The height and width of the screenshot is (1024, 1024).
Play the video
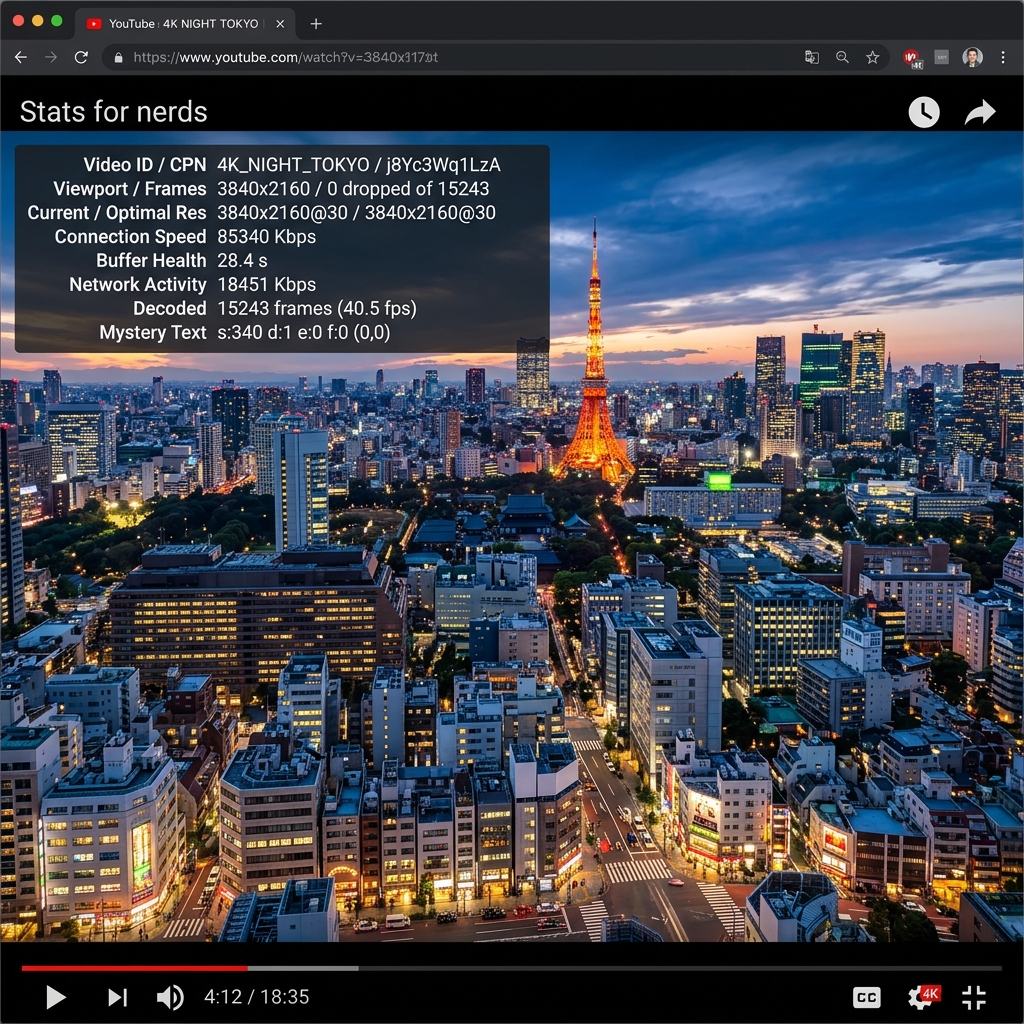pyautogui.click(x=56, y=997)
